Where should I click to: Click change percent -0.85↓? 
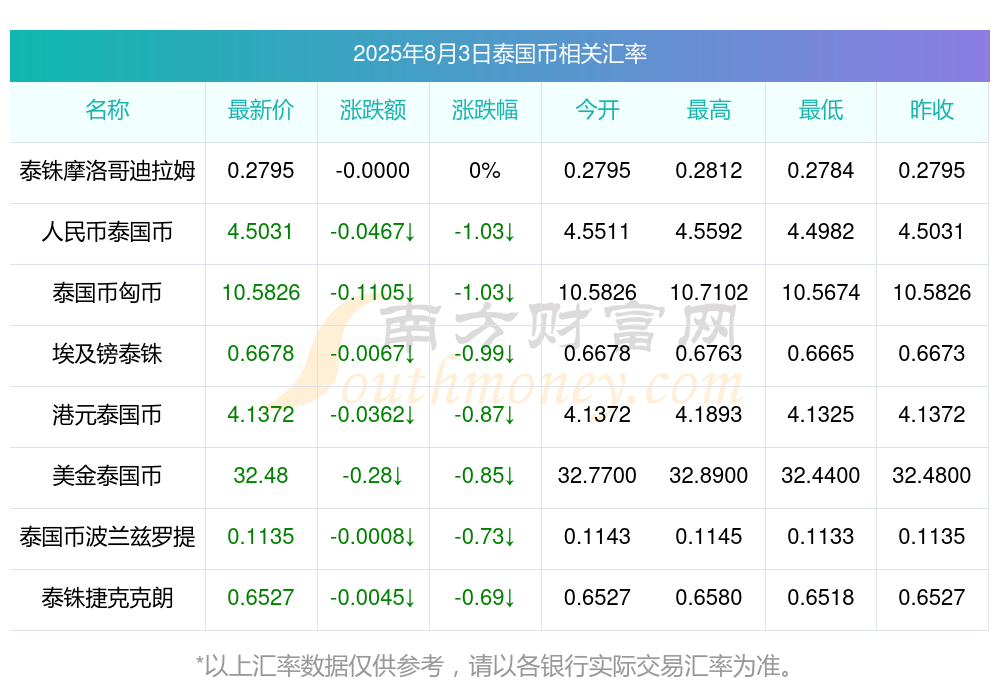(485, 476)
